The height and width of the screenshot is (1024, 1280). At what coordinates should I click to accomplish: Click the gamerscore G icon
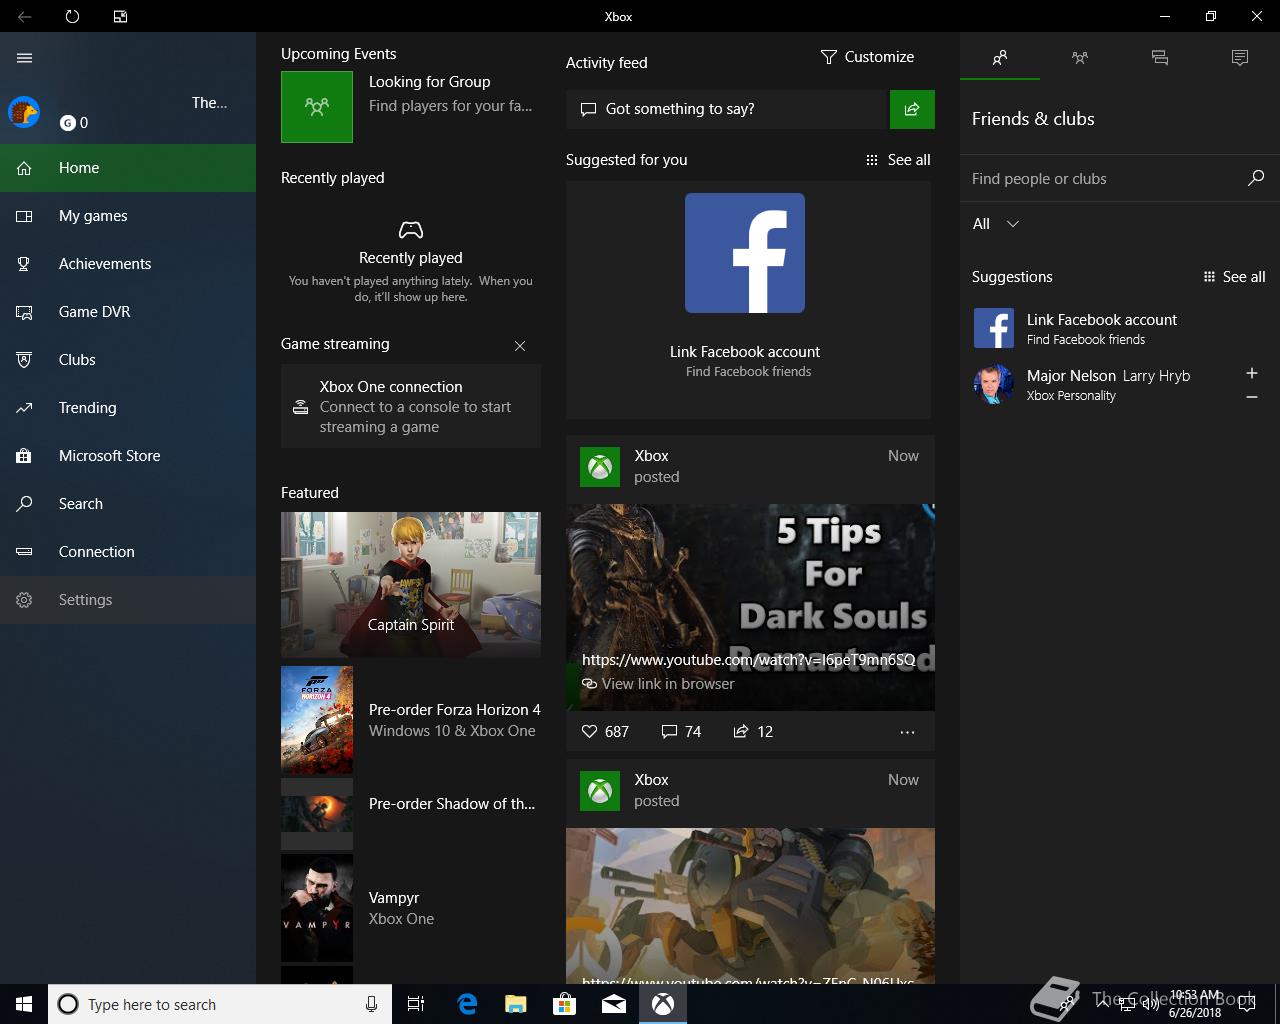click(68, 123)
